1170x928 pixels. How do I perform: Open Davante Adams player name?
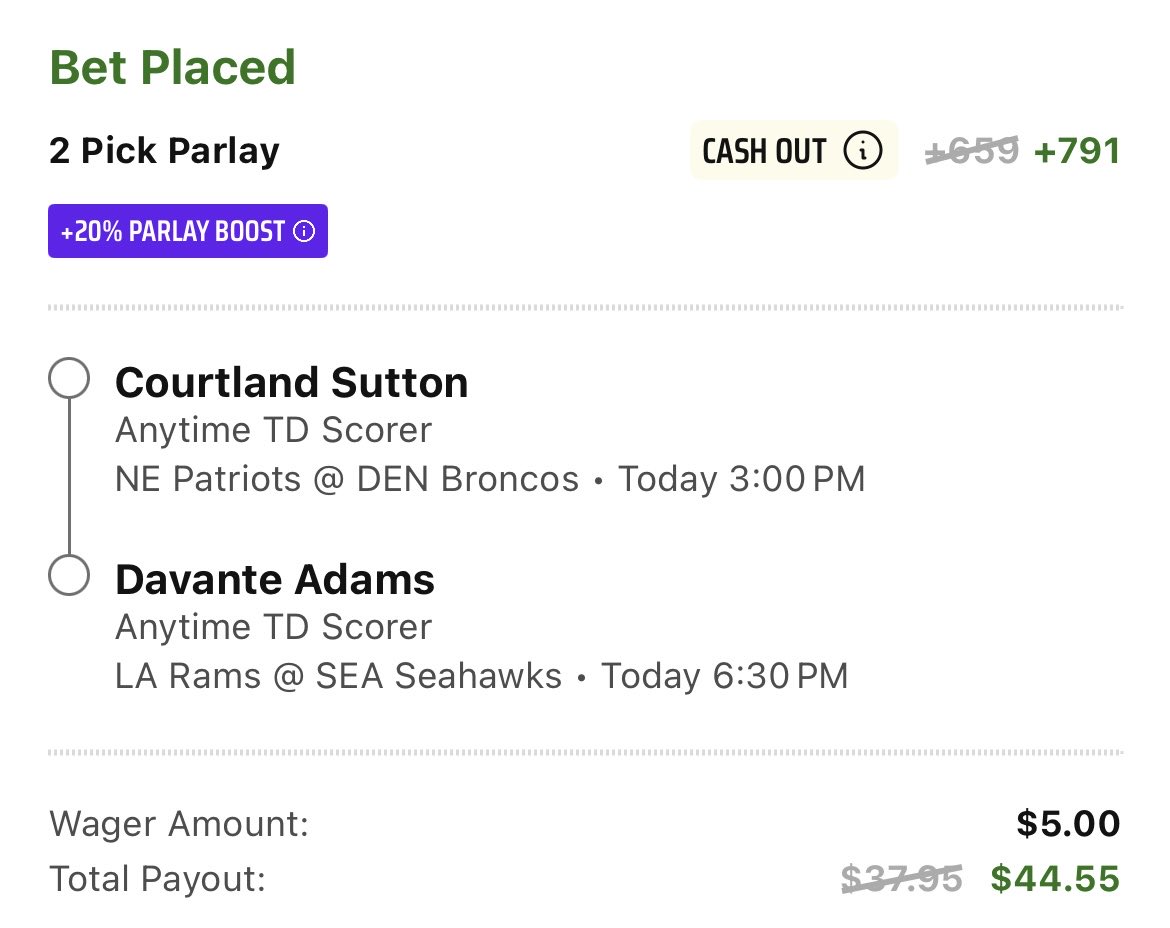[275, 580]
